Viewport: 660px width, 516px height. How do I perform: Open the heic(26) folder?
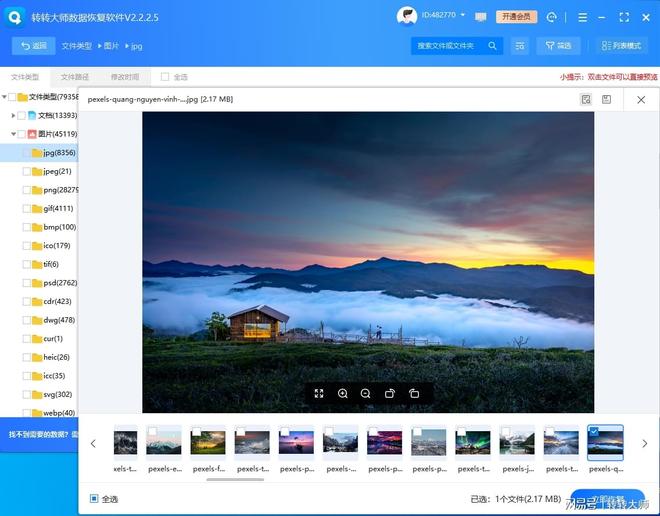[x=51, y=357]
